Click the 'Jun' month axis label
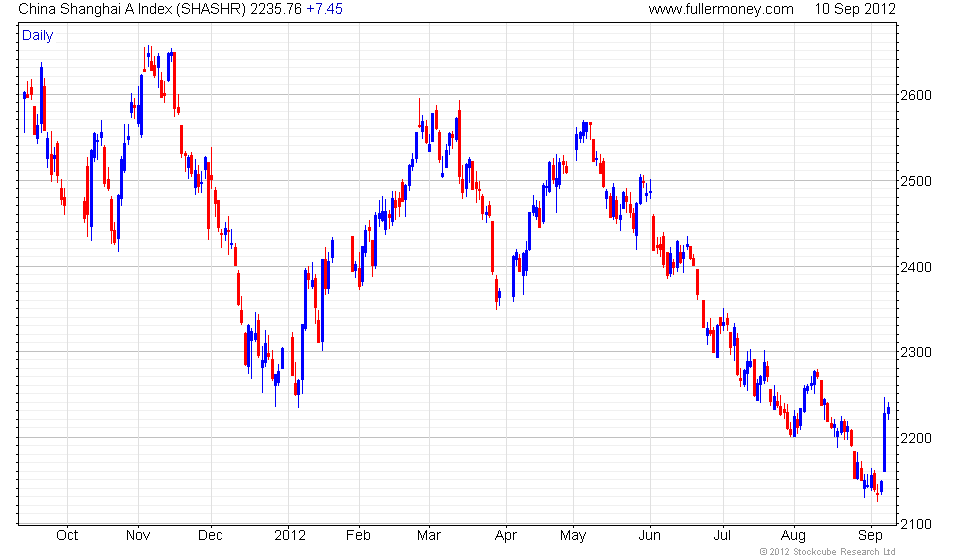980x560 pixels. coord(649,536)
